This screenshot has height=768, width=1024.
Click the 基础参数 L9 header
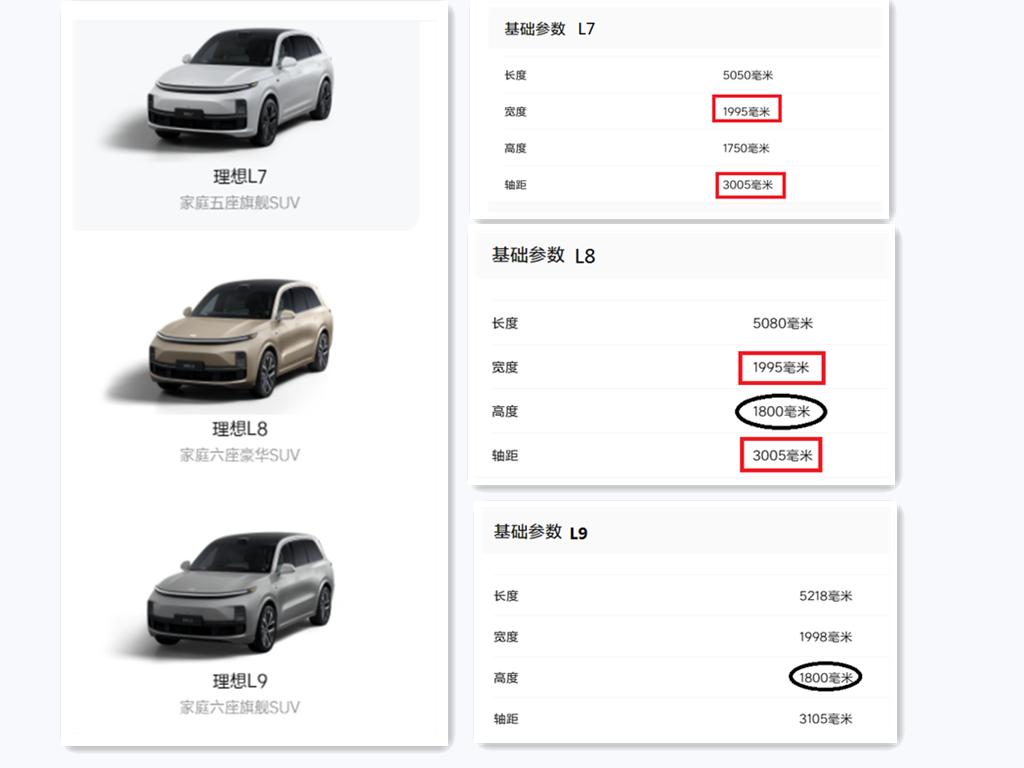point(540,532)
